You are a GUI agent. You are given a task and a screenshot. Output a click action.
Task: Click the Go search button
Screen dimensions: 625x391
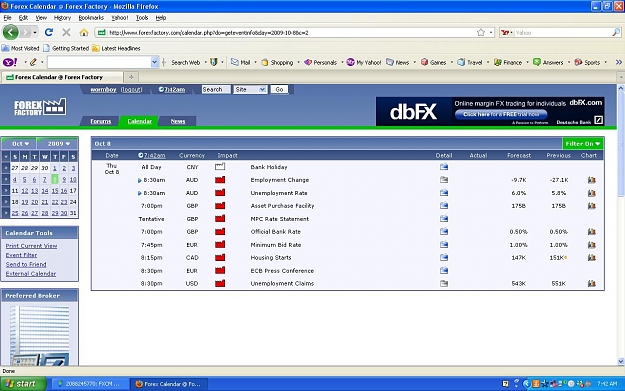tap(279, 90)
